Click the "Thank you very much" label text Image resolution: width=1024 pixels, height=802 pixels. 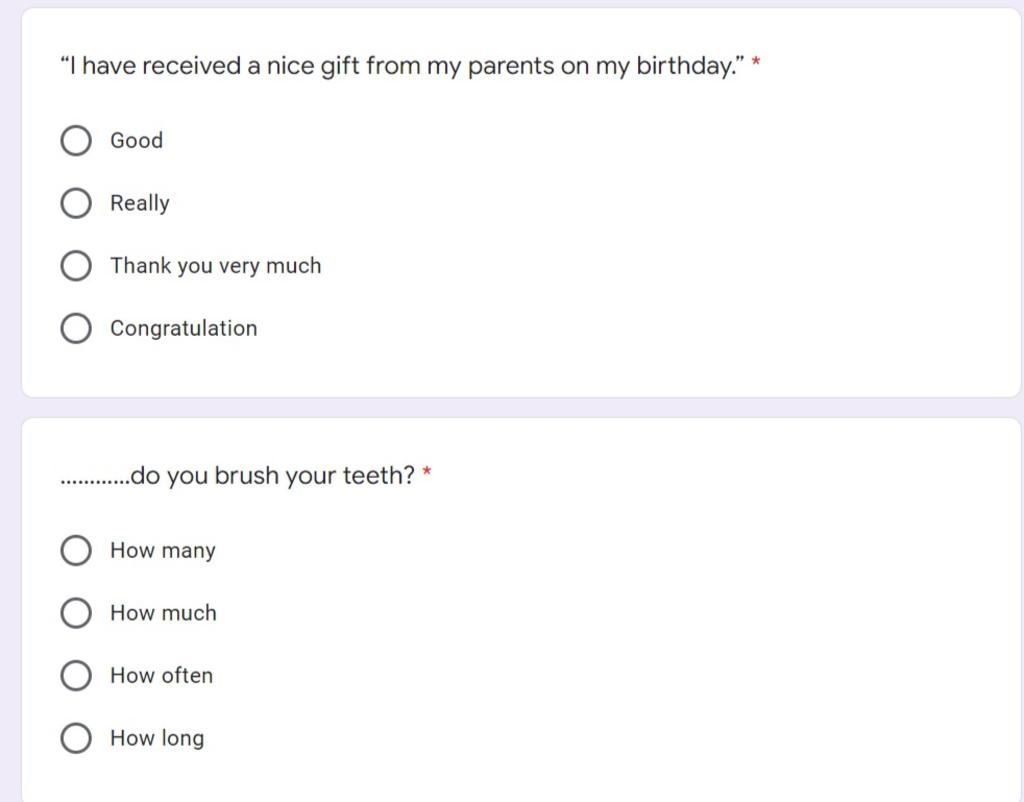click(216, 266)
